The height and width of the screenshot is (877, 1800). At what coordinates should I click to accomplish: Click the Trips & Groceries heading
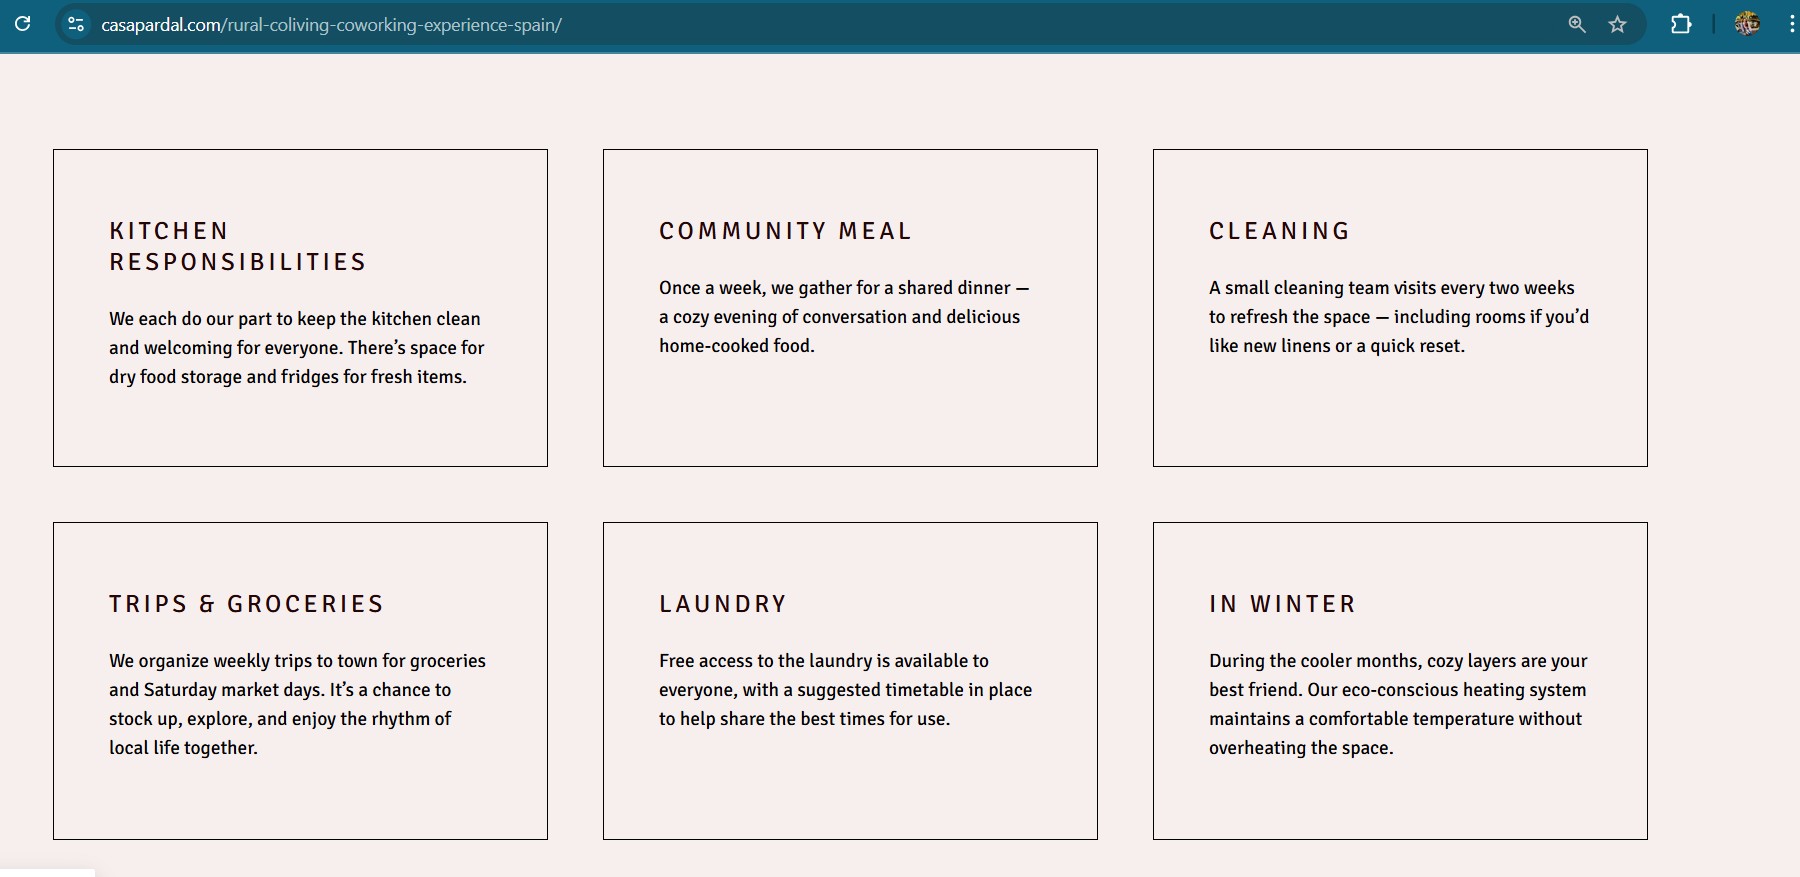(x=246, y=604)
